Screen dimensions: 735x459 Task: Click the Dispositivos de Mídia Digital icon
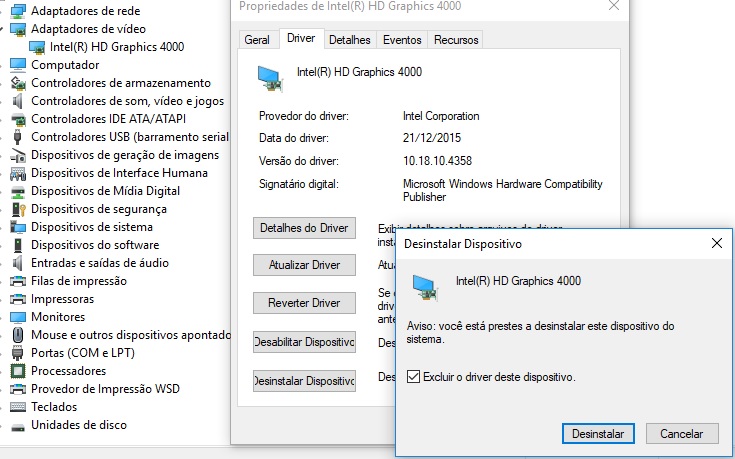[18, 191]
